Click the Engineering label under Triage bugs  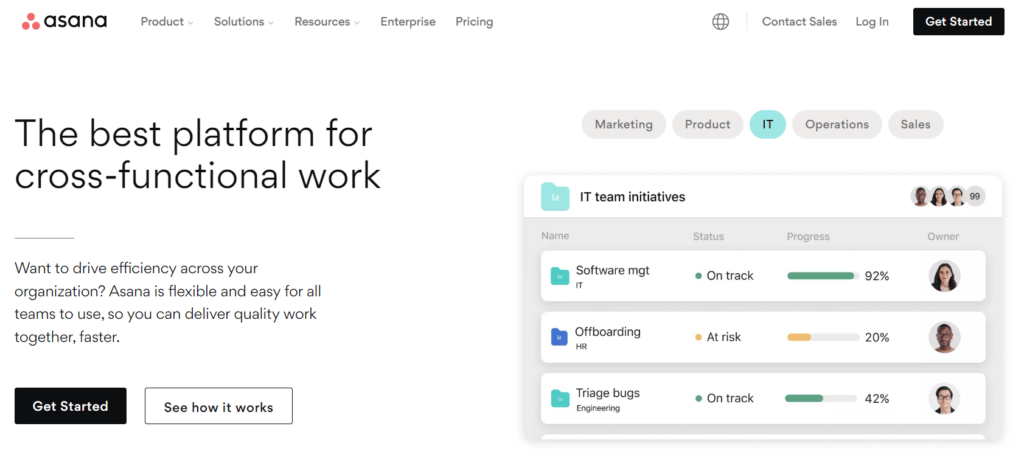pos(598,408)
